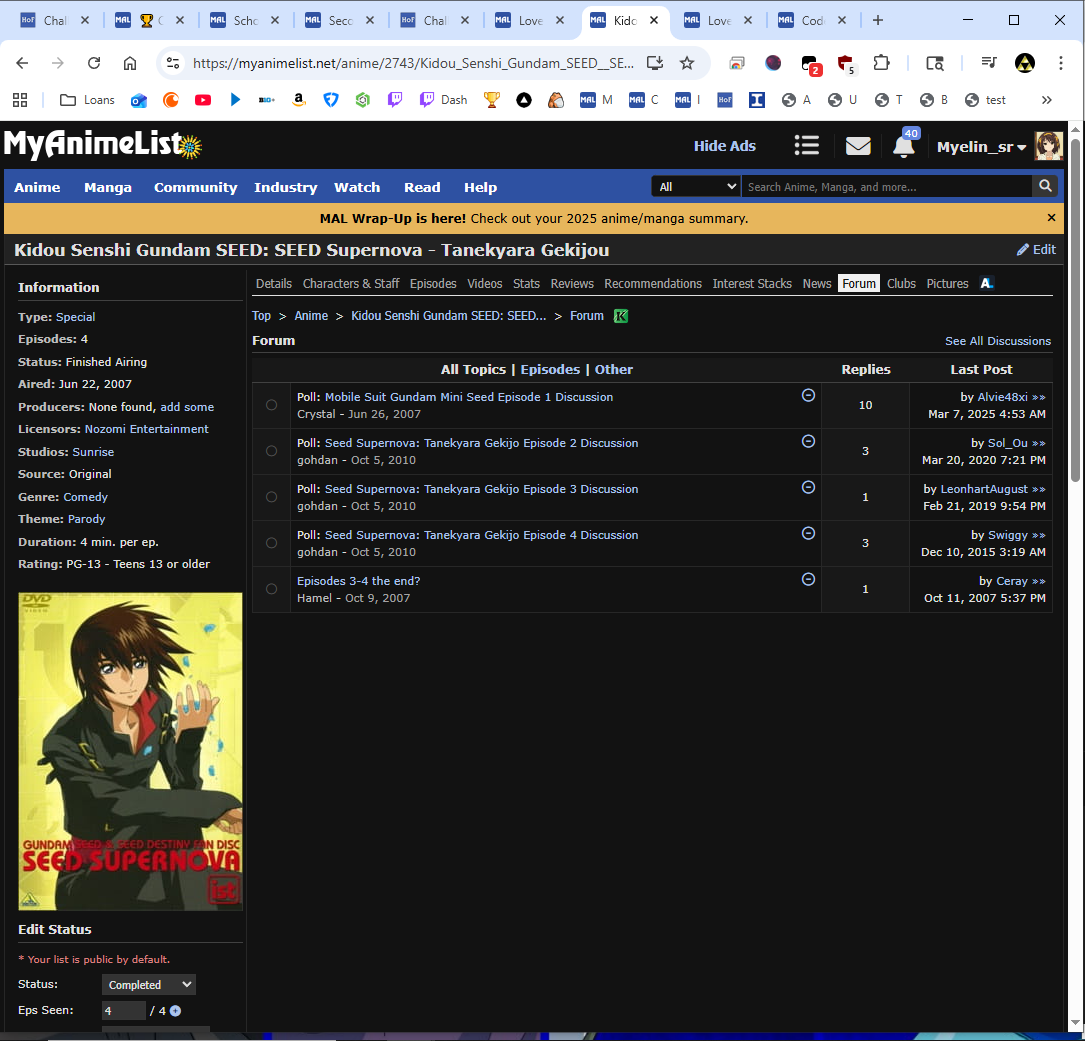Open the messages envelope icon

[858, 146]
